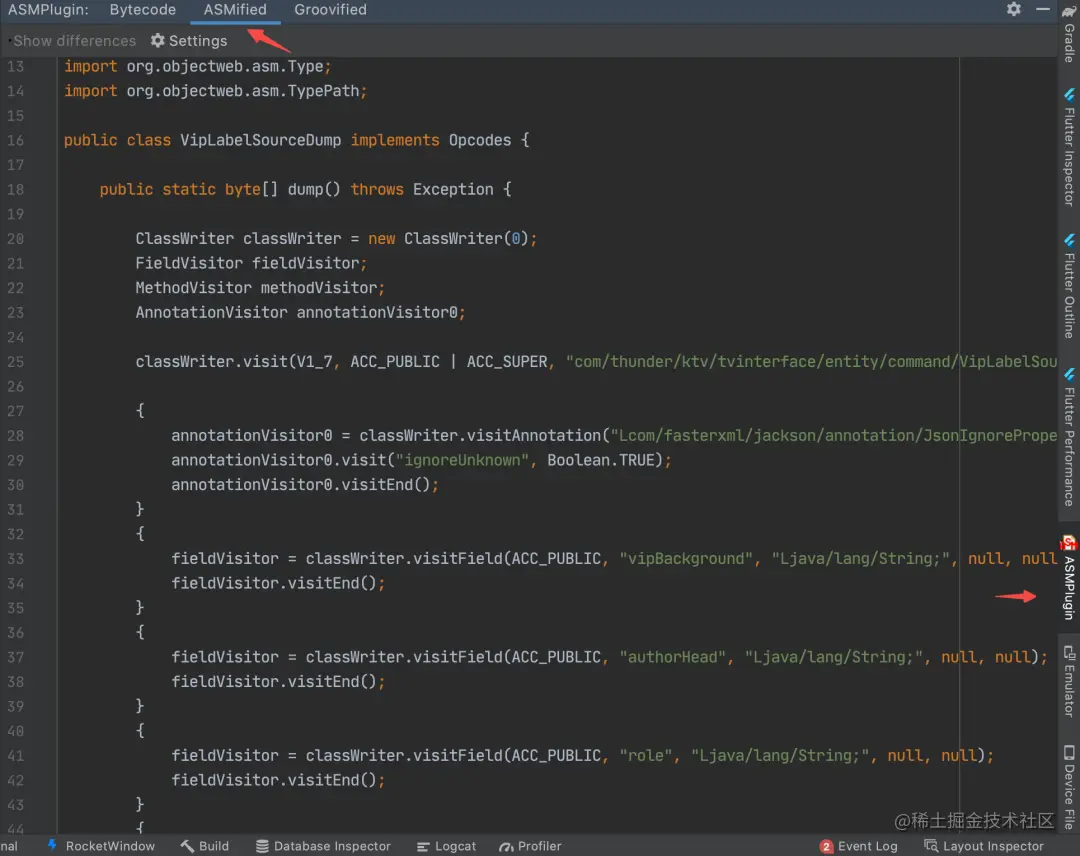Click the text Boolean.TRUE
Image resolution: width=1080 pixels, height=856 pixels.
pyautogui.click(x=600, y=460)
